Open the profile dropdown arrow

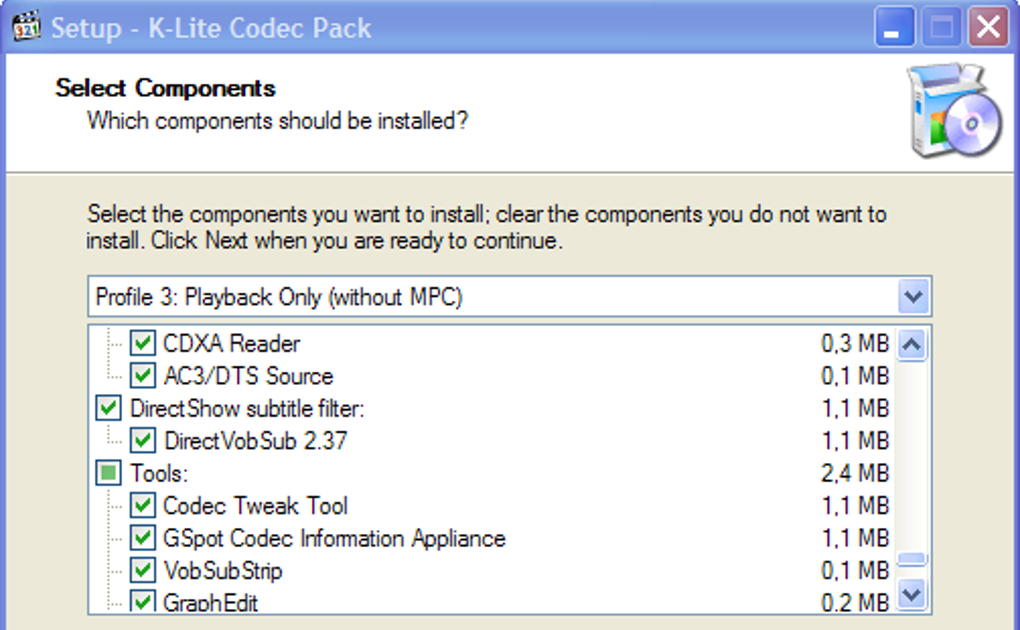coord(913,297)
